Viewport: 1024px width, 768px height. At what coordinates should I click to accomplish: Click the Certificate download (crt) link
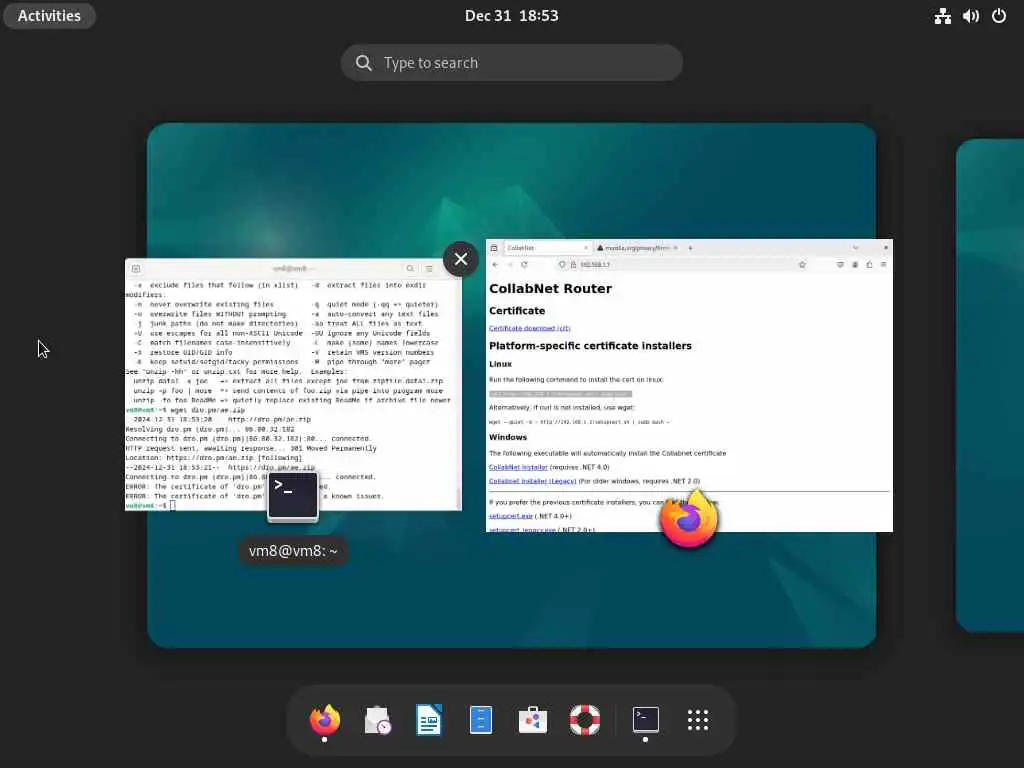tap(530, 328)
